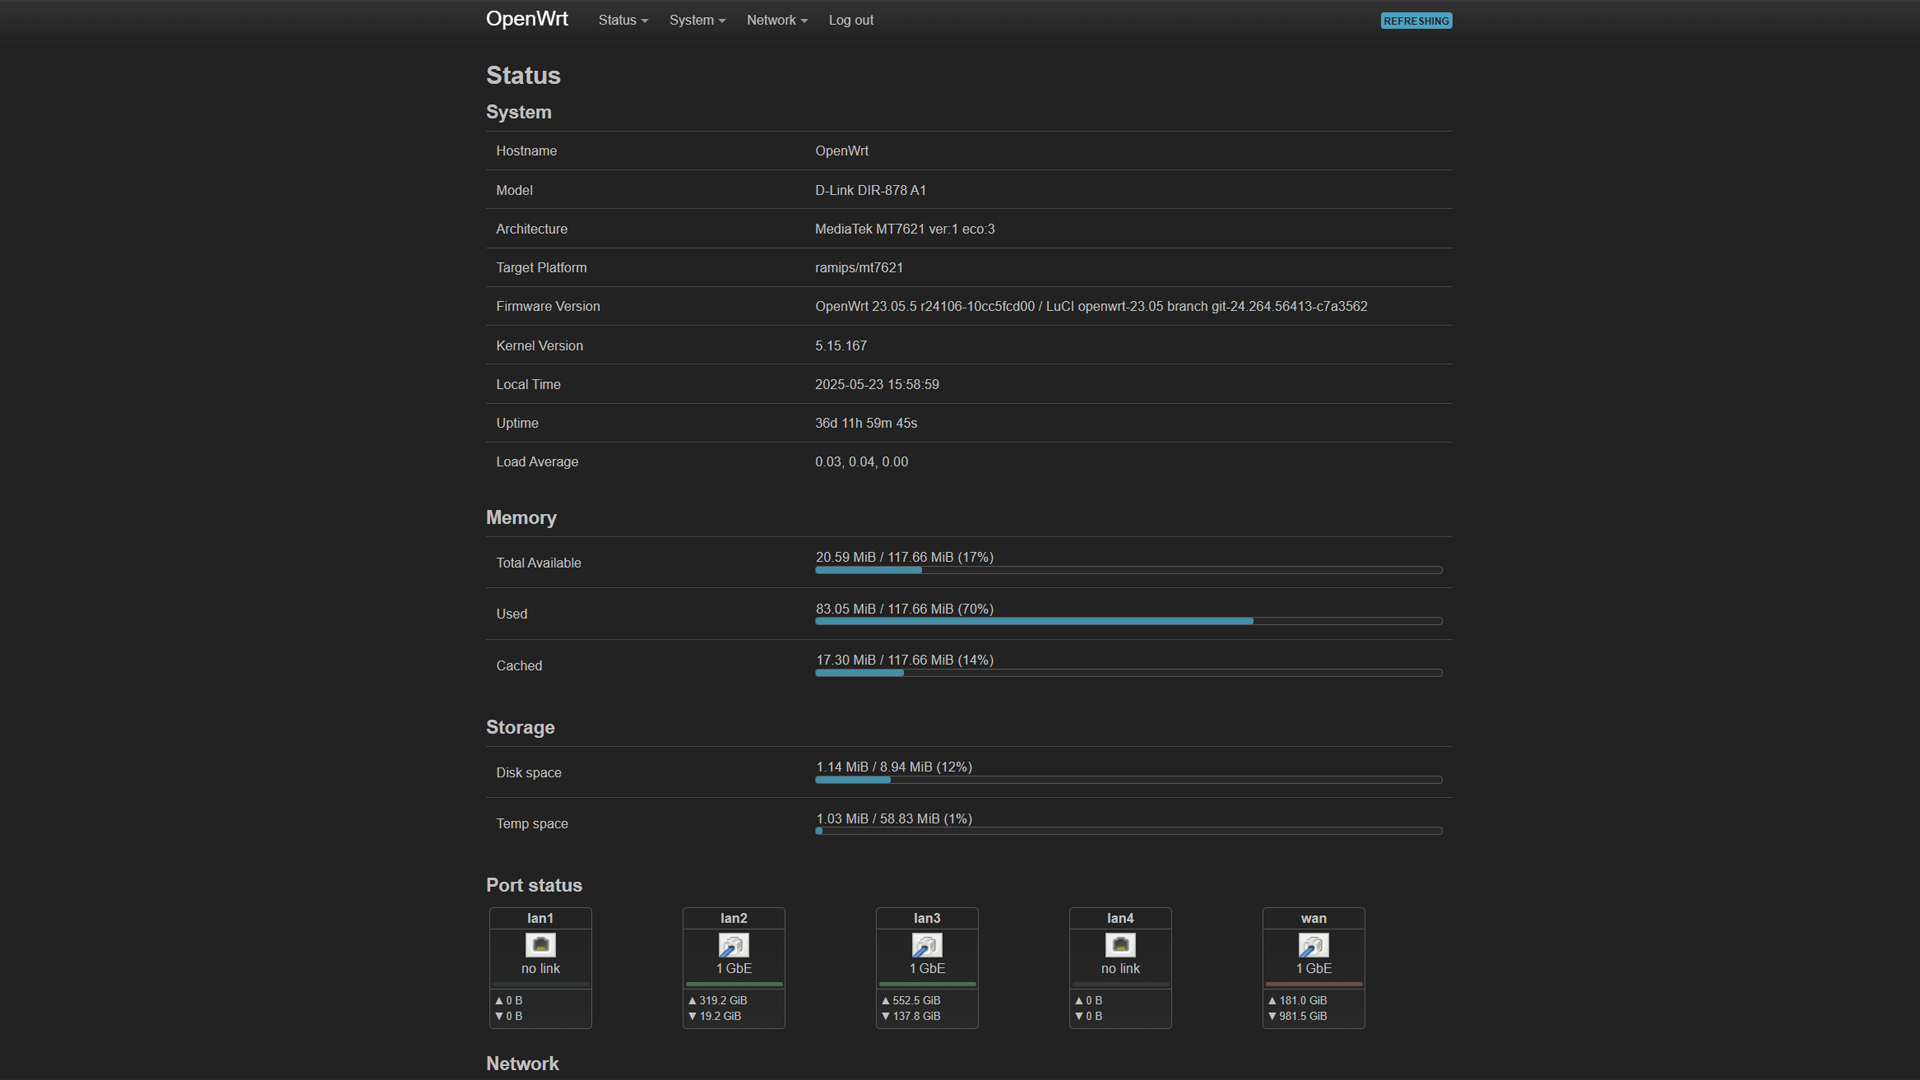Click 1.14 MiB / 8.94 MiB (12%) text
The width and height of the screenshot is (1920, 1080).
pyautogui.click(x=894, y=767)
